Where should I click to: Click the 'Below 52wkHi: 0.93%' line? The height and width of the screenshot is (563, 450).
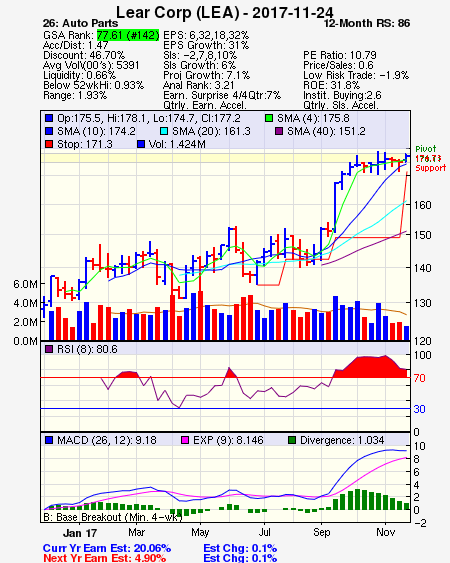point(93,85)
